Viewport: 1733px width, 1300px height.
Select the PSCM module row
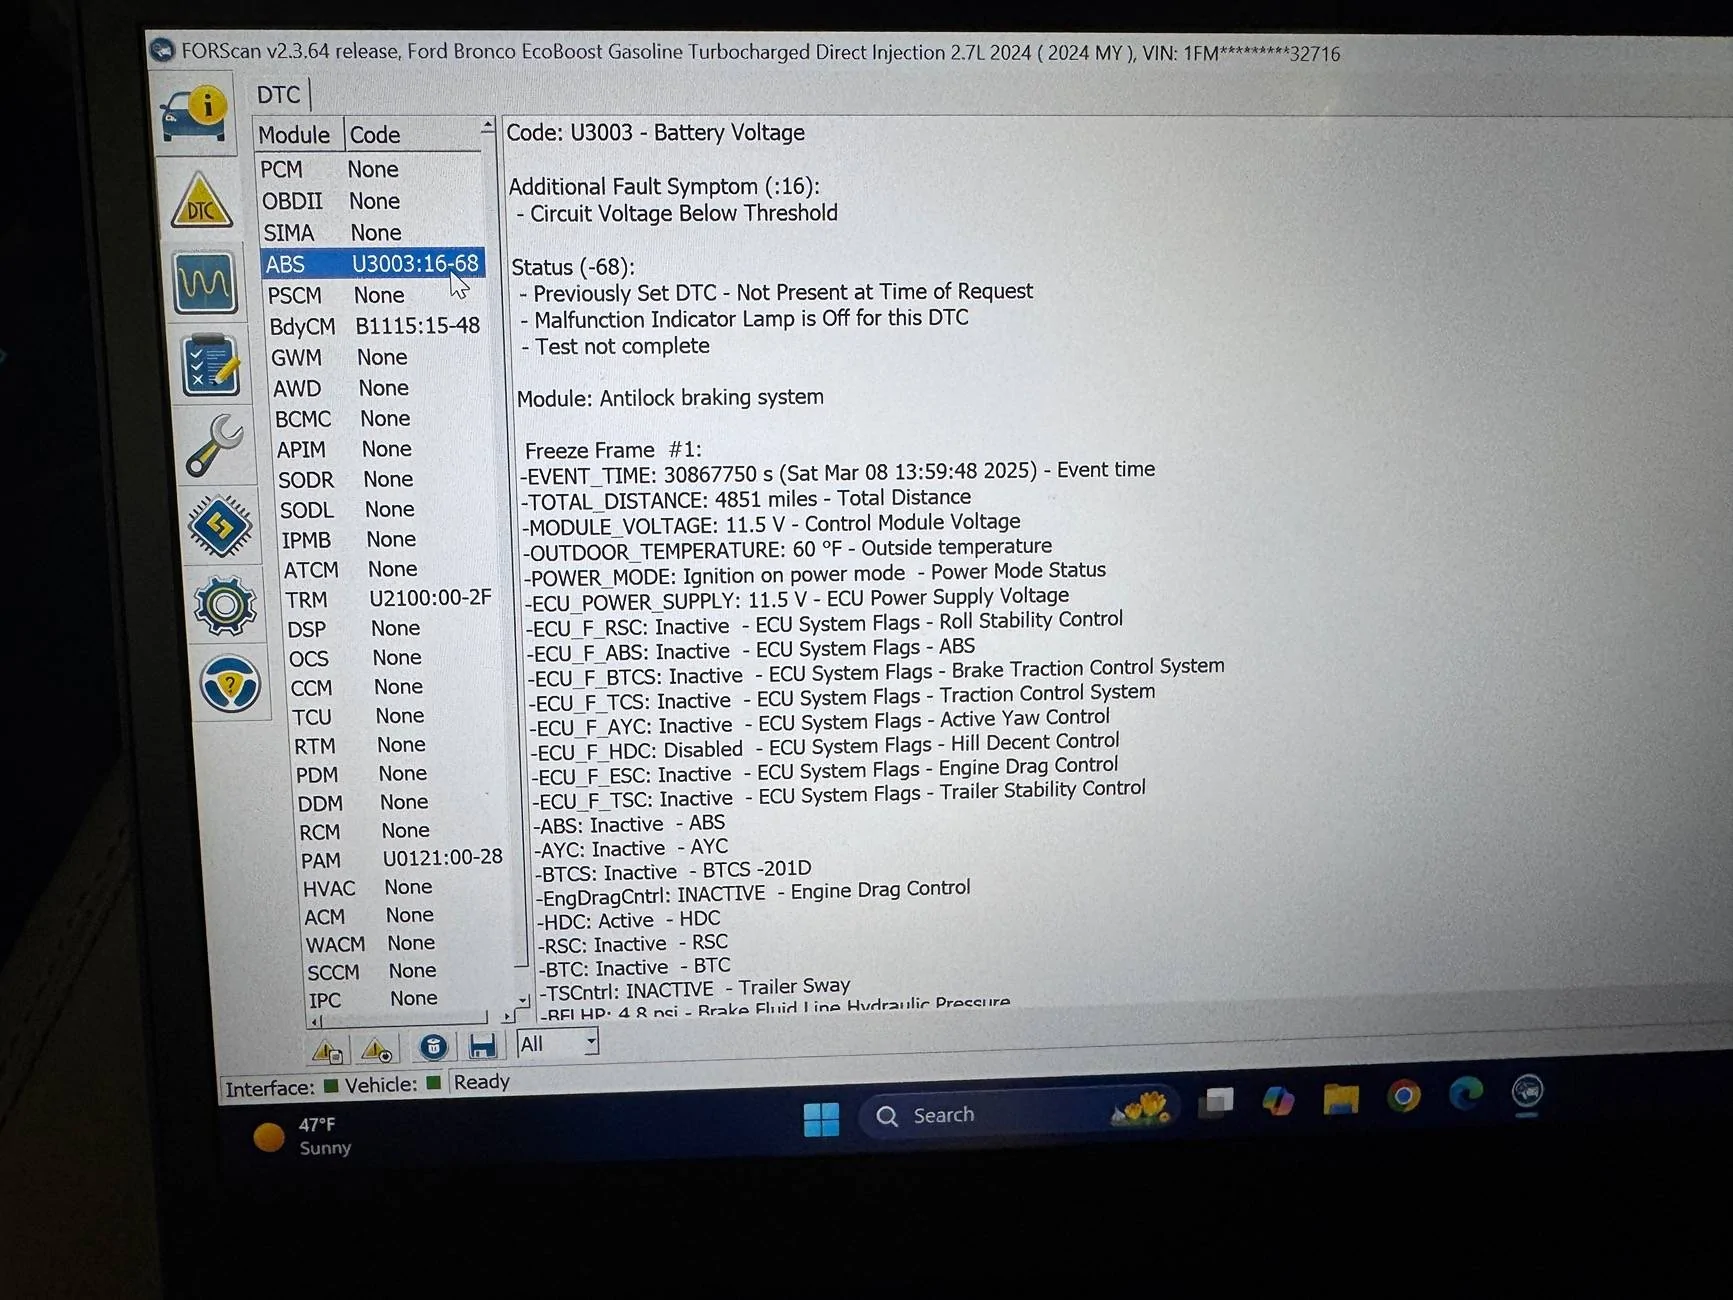coord(376,295)
